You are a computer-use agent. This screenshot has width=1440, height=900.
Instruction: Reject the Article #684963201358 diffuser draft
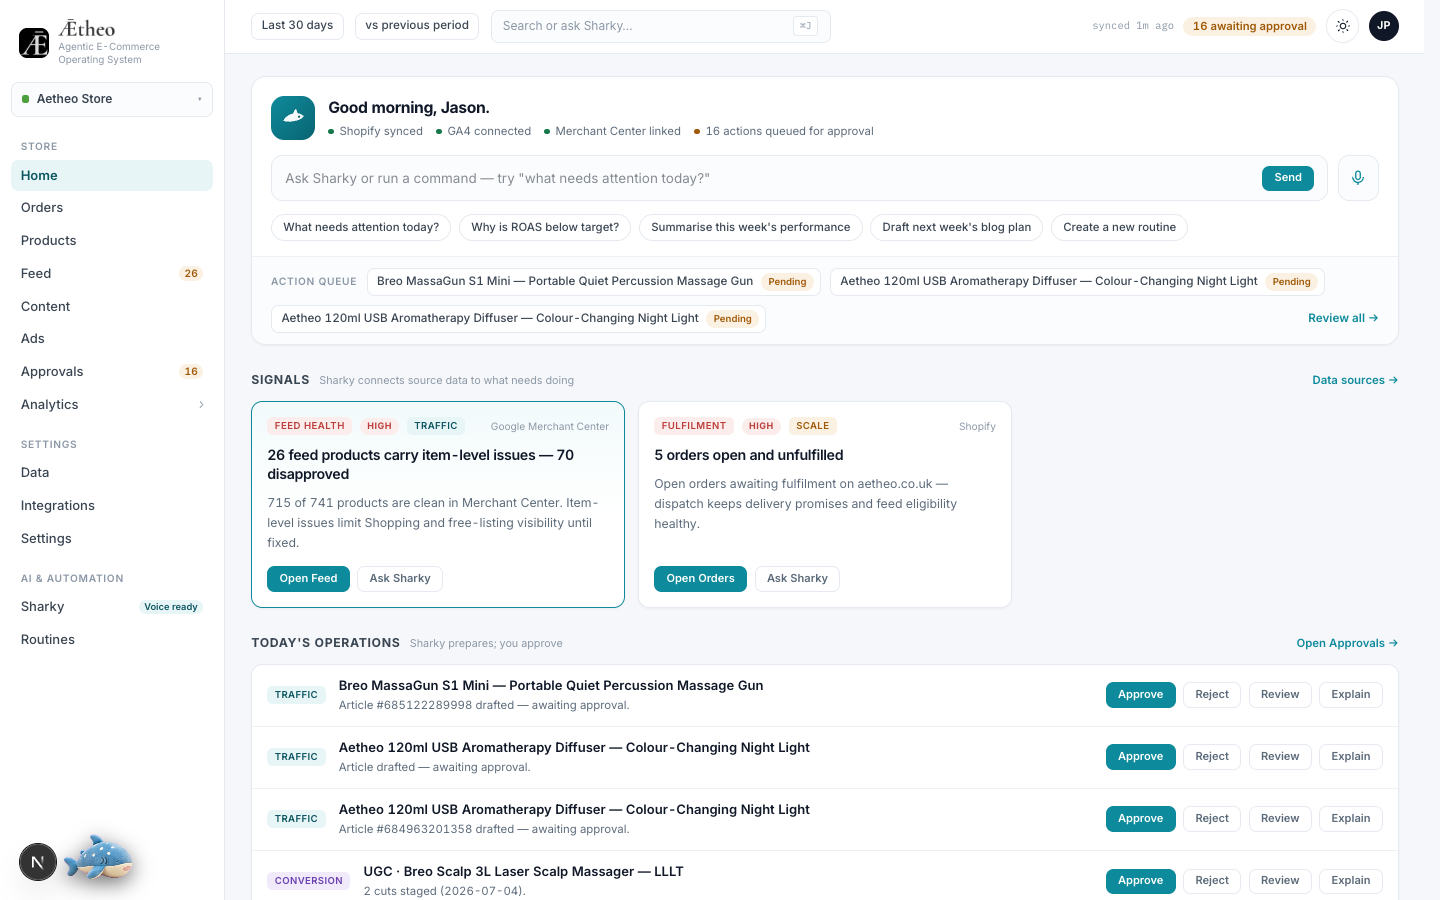point(1212,819)
